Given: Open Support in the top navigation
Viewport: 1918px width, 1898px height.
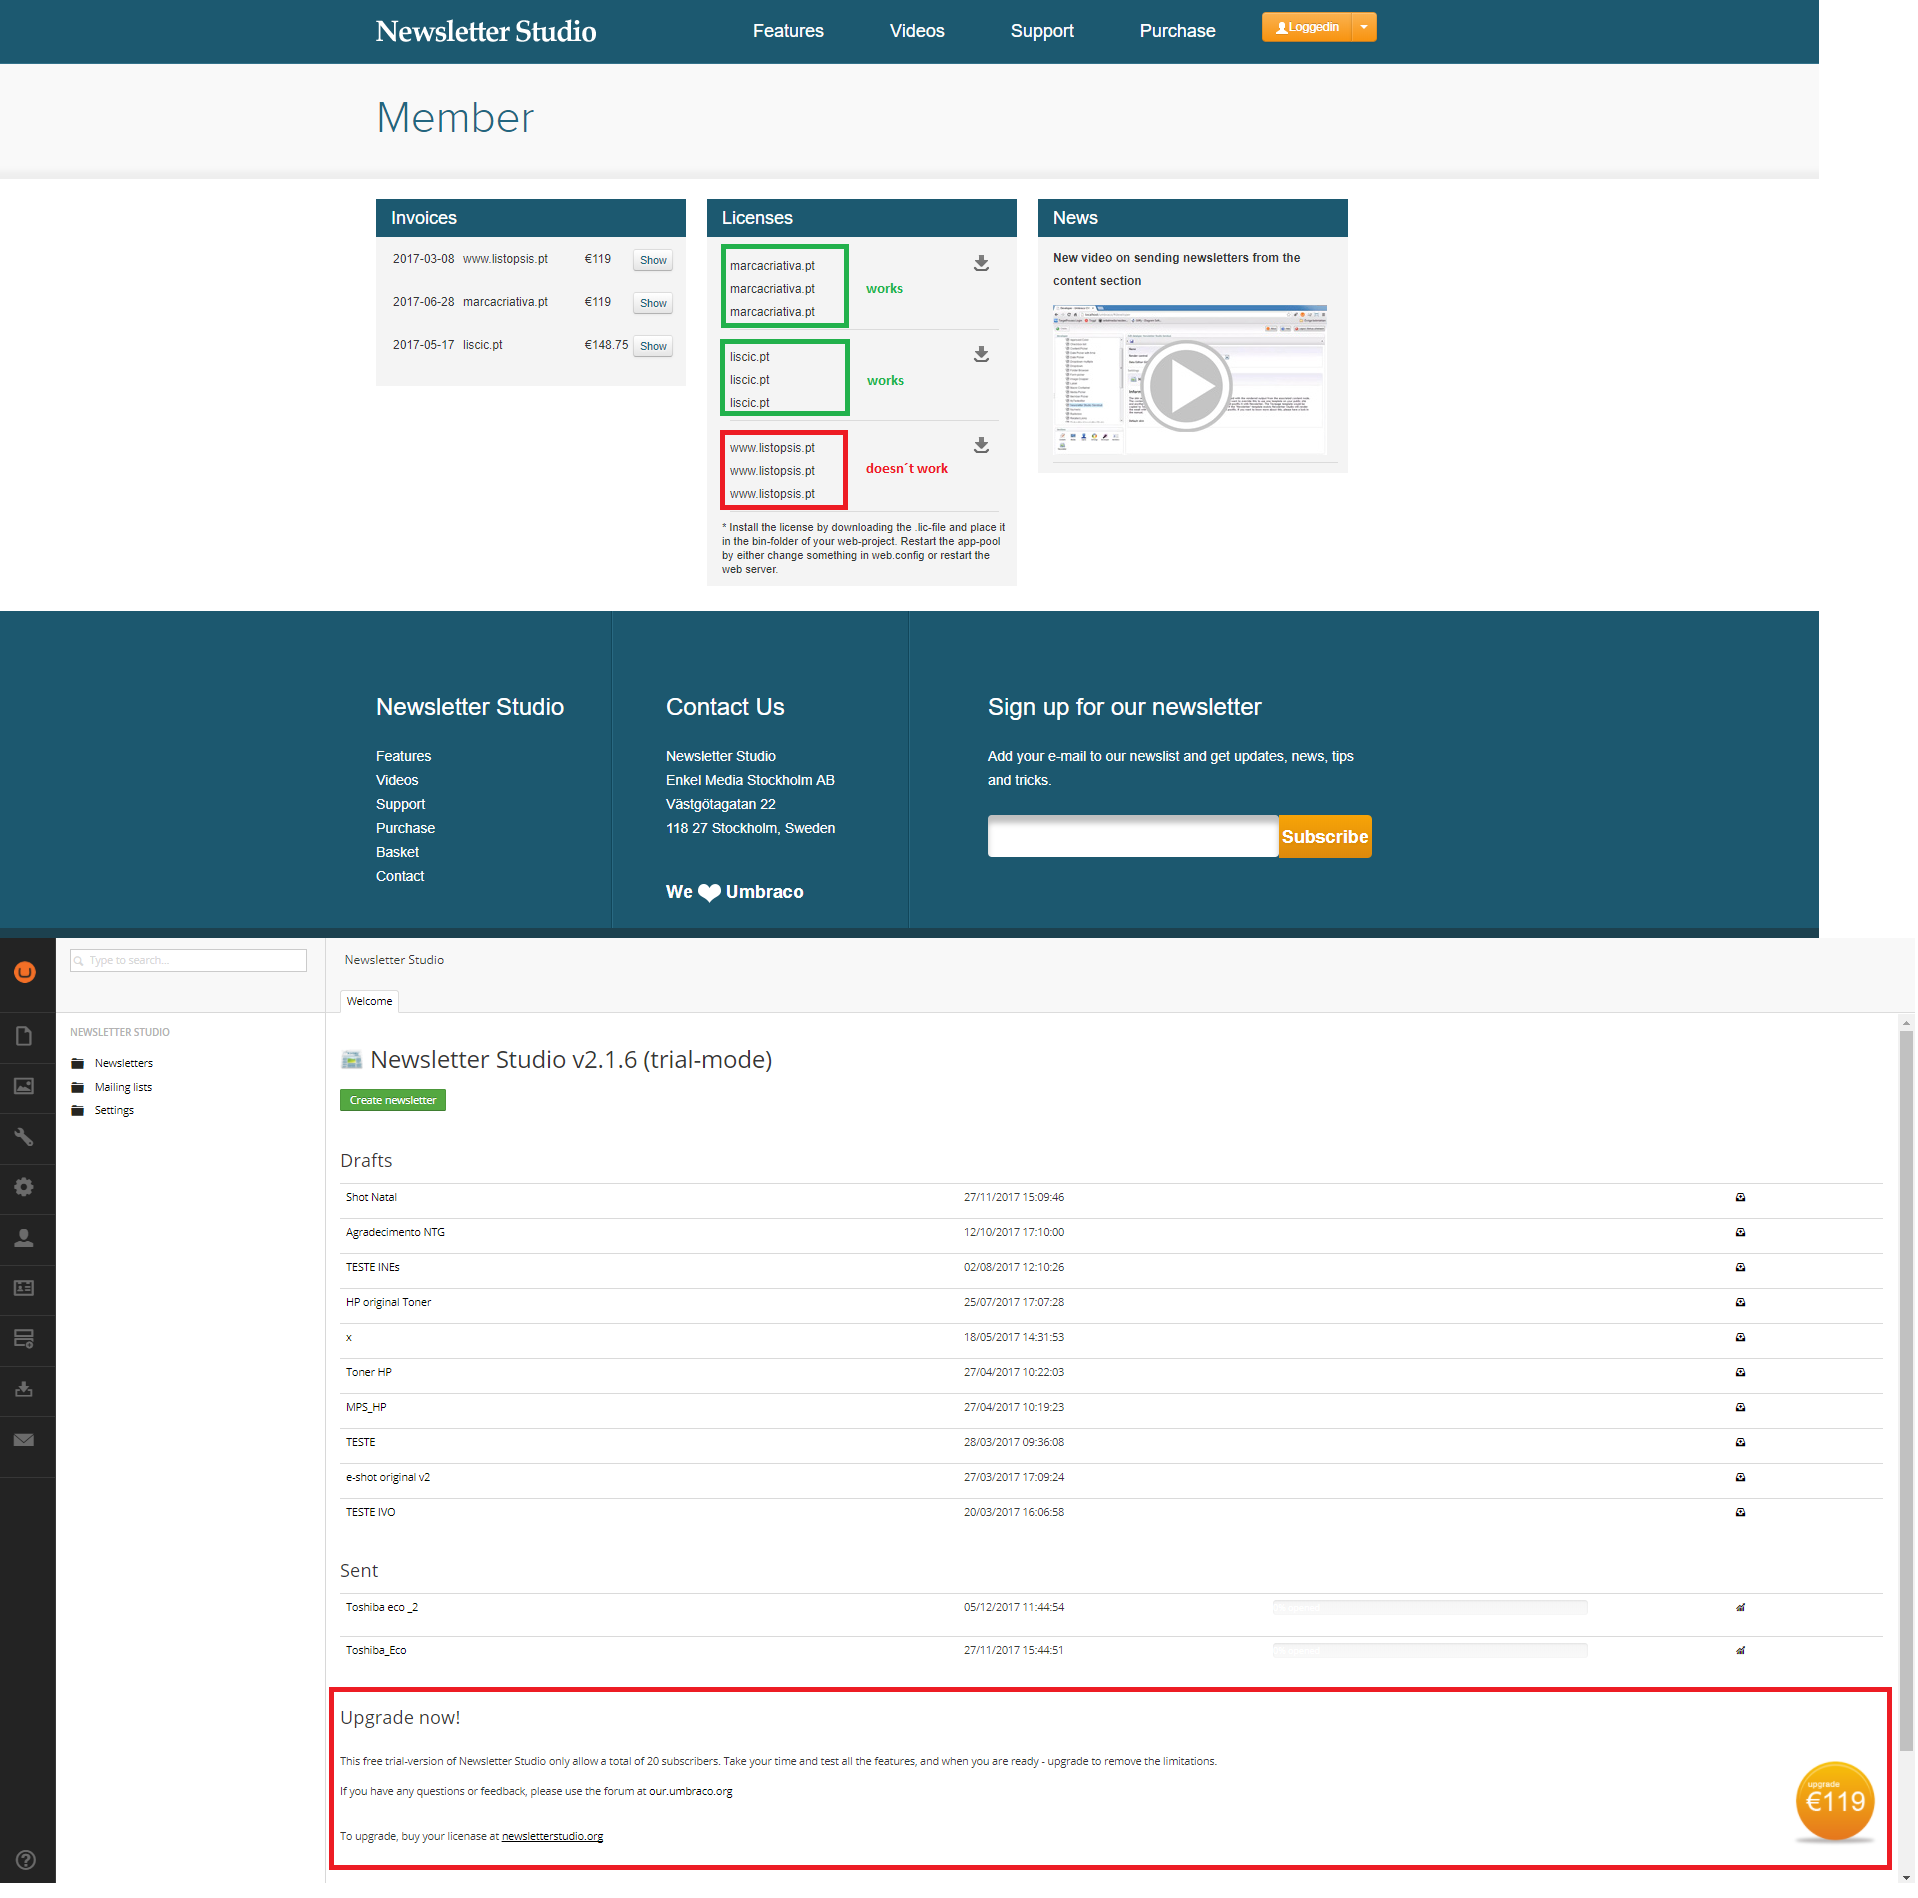Looking at the screenshot, I should coord(1042,31).
